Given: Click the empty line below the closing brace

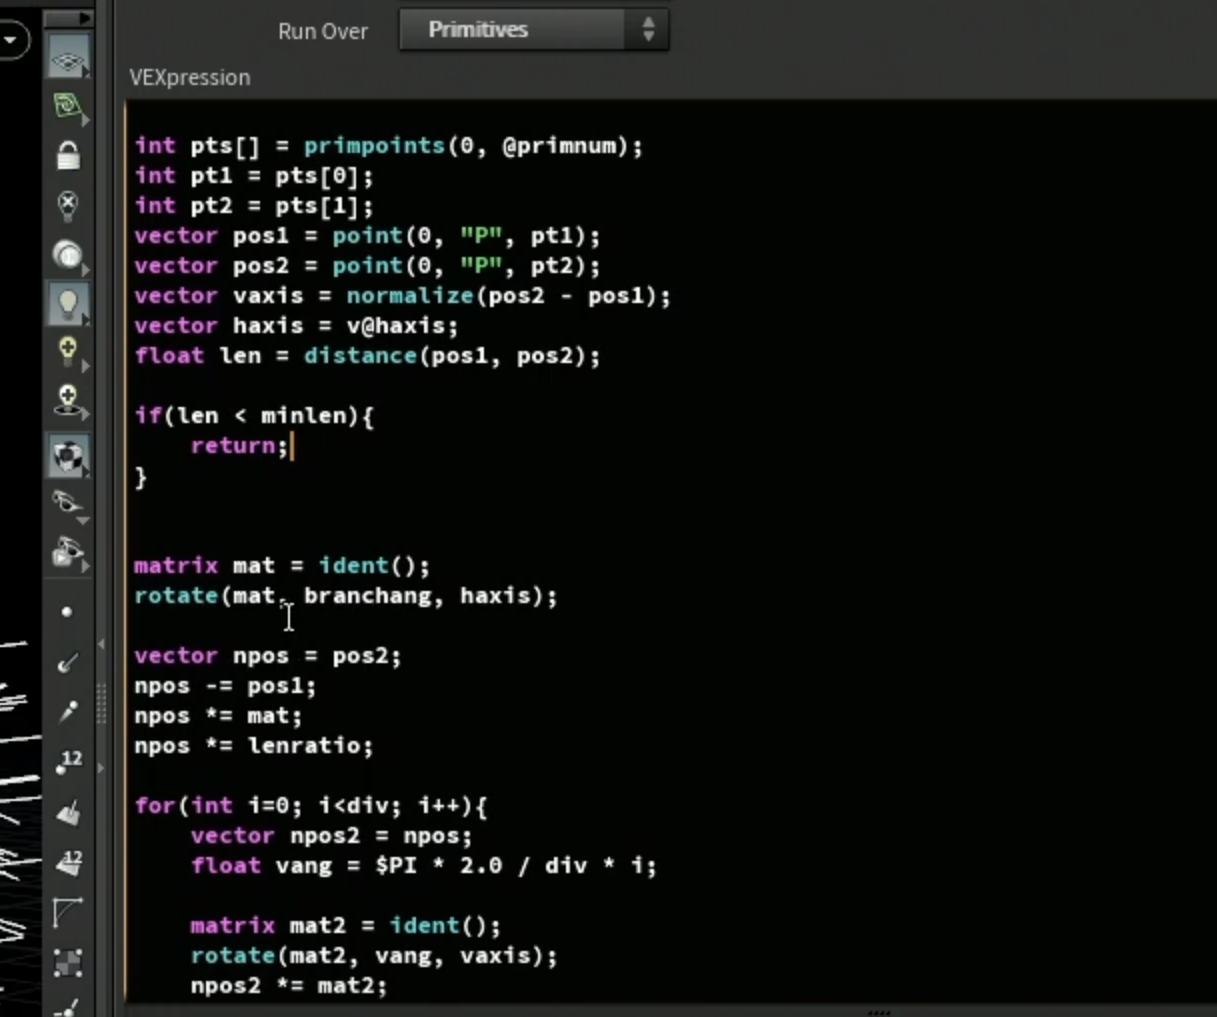Looking at the screenshot, I should click(670, 506).
